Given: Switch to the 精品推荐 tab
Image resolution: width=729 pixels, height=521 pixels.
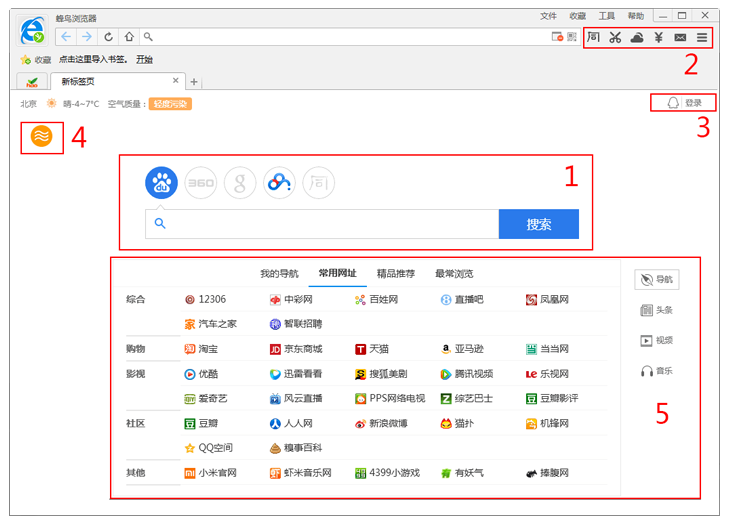Looking at the screenshot, I should [396, 274].
